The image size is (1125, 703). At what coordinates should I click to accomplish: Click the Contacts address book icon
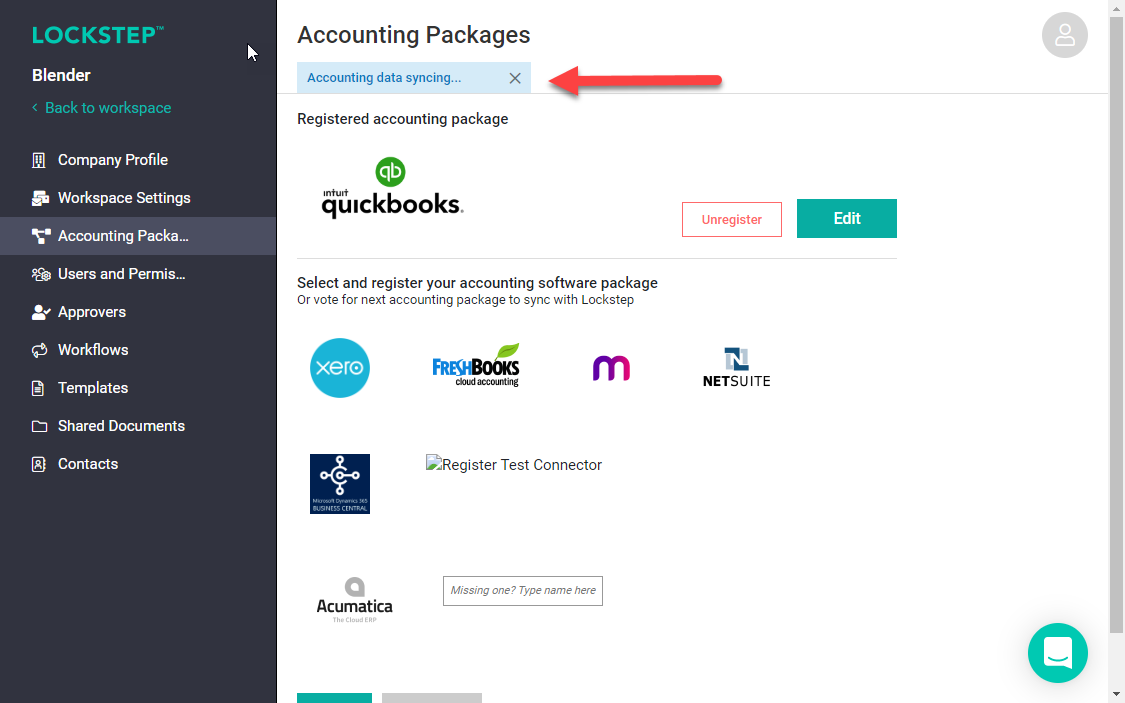click(x=39, y=464)
